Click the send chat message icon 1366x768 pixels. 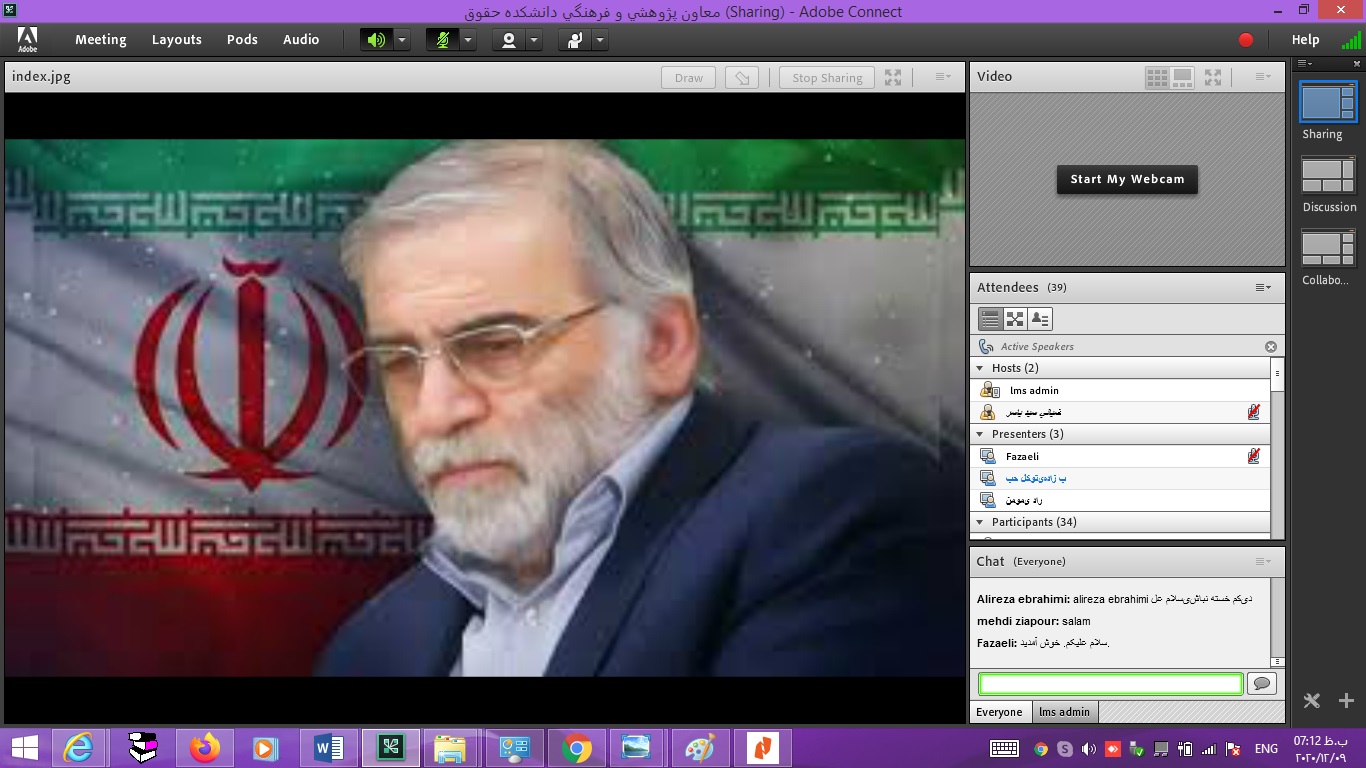(1262, 684)
